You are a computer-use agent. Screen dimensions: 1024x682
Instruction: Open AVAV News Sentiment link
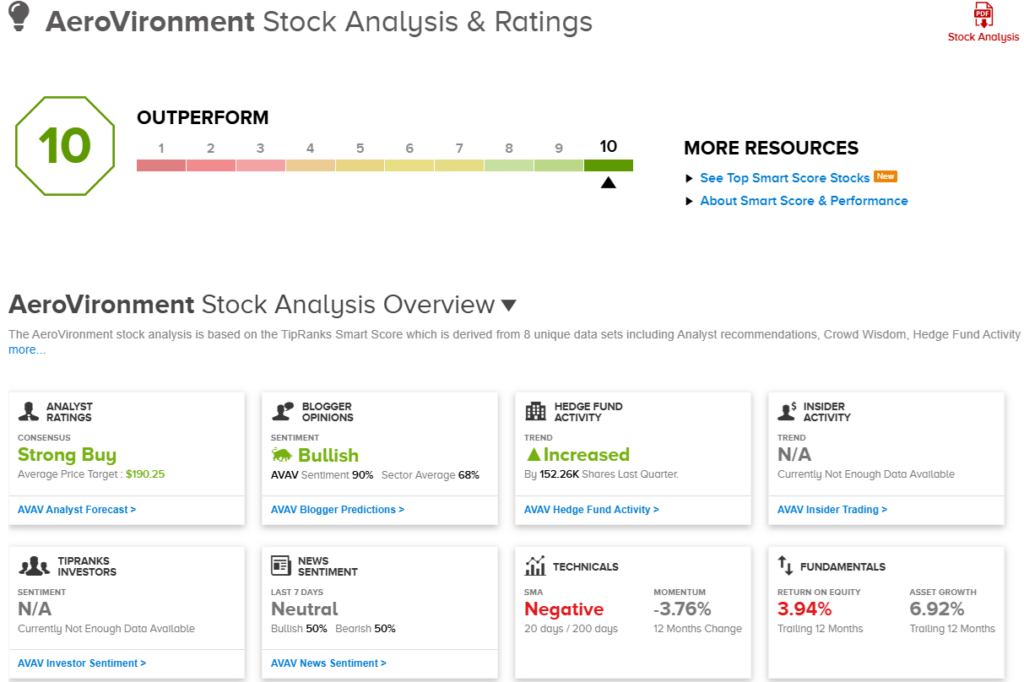[x=328, y=663]
